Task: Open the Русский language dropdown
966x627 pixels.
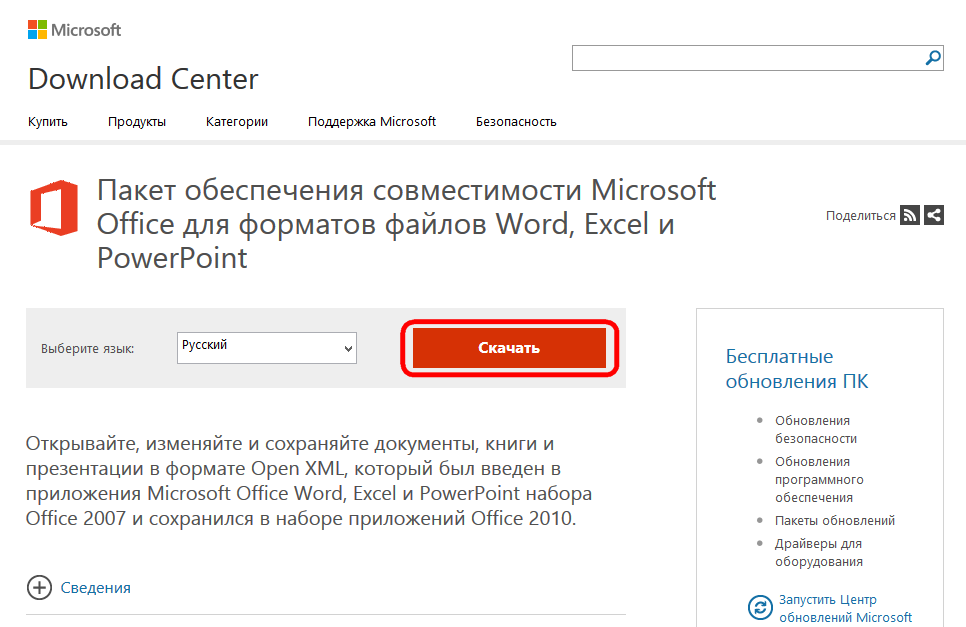Action: click(267, 347)
